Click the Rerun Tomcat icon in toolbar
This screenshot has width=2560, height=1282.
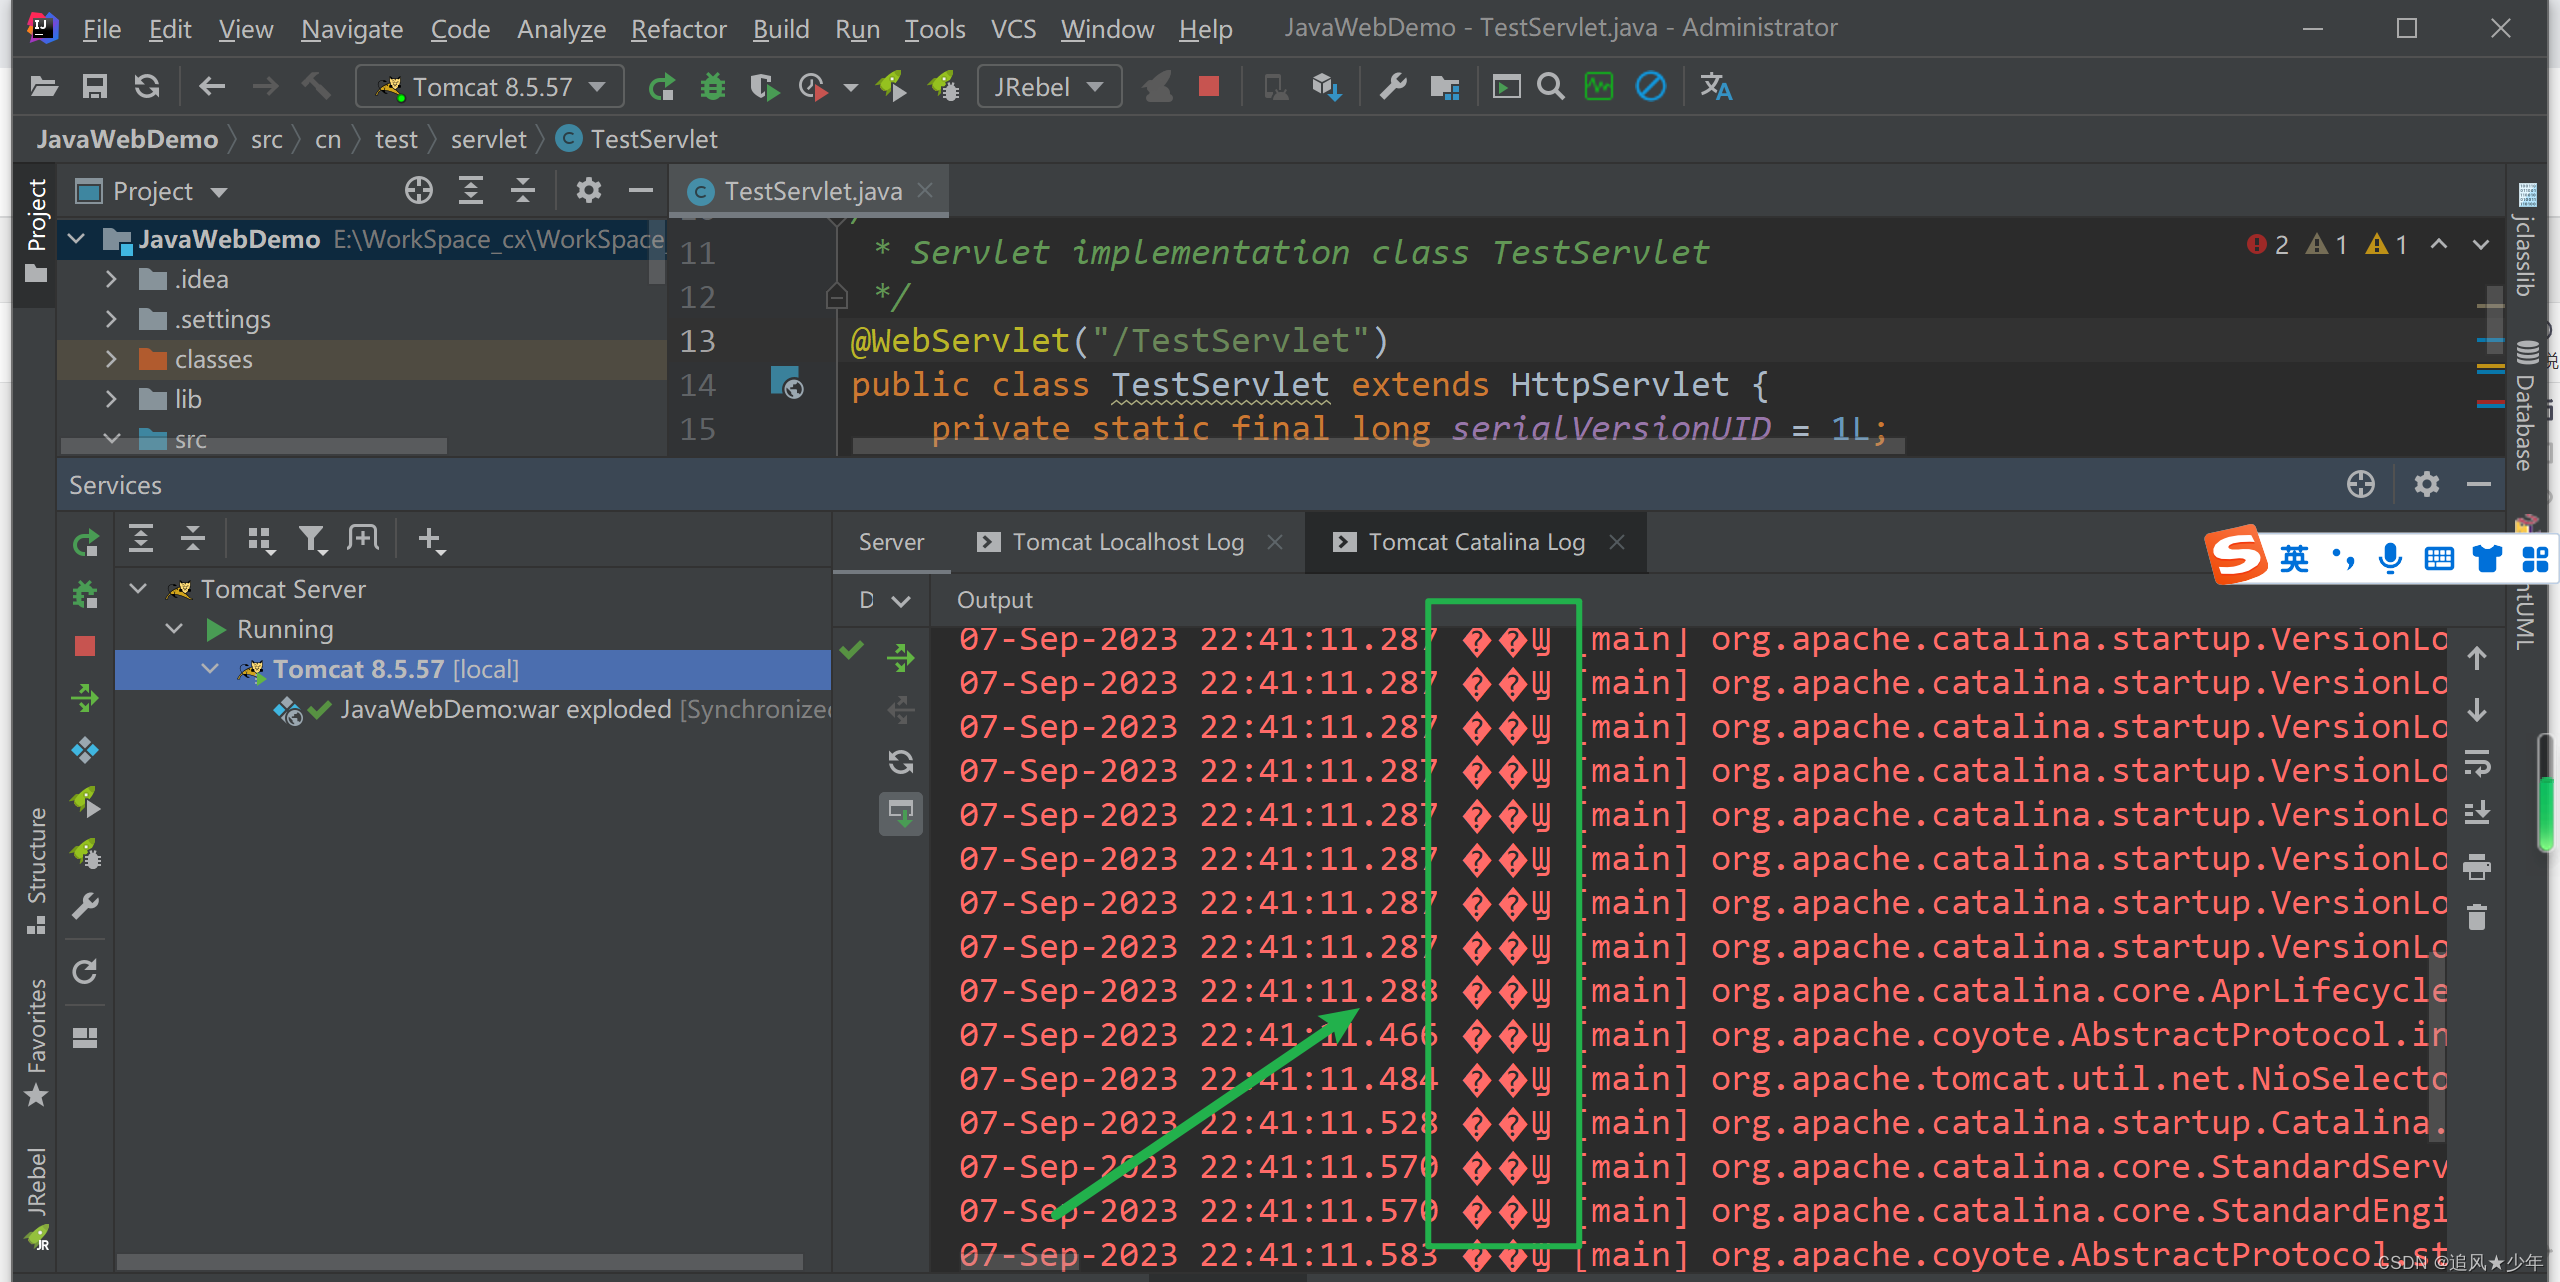pos(661,87)
